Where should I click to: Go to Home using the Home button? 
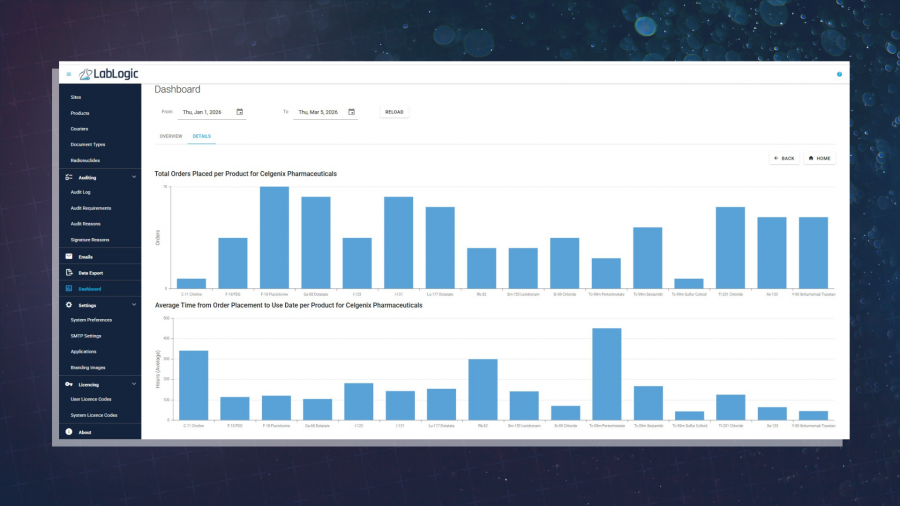(819, 158)
